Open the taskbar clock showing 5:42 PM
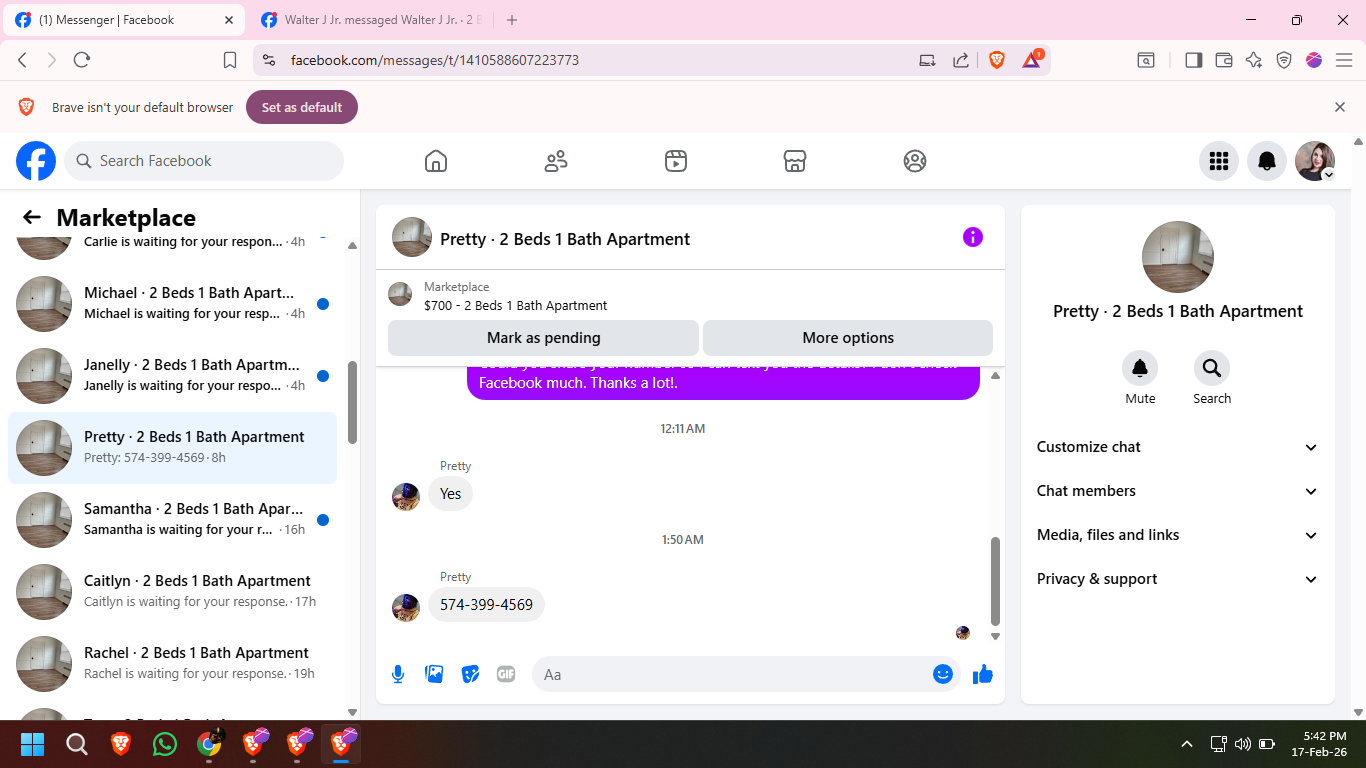Screen dimensions: 1366x768 point(1318,744)
